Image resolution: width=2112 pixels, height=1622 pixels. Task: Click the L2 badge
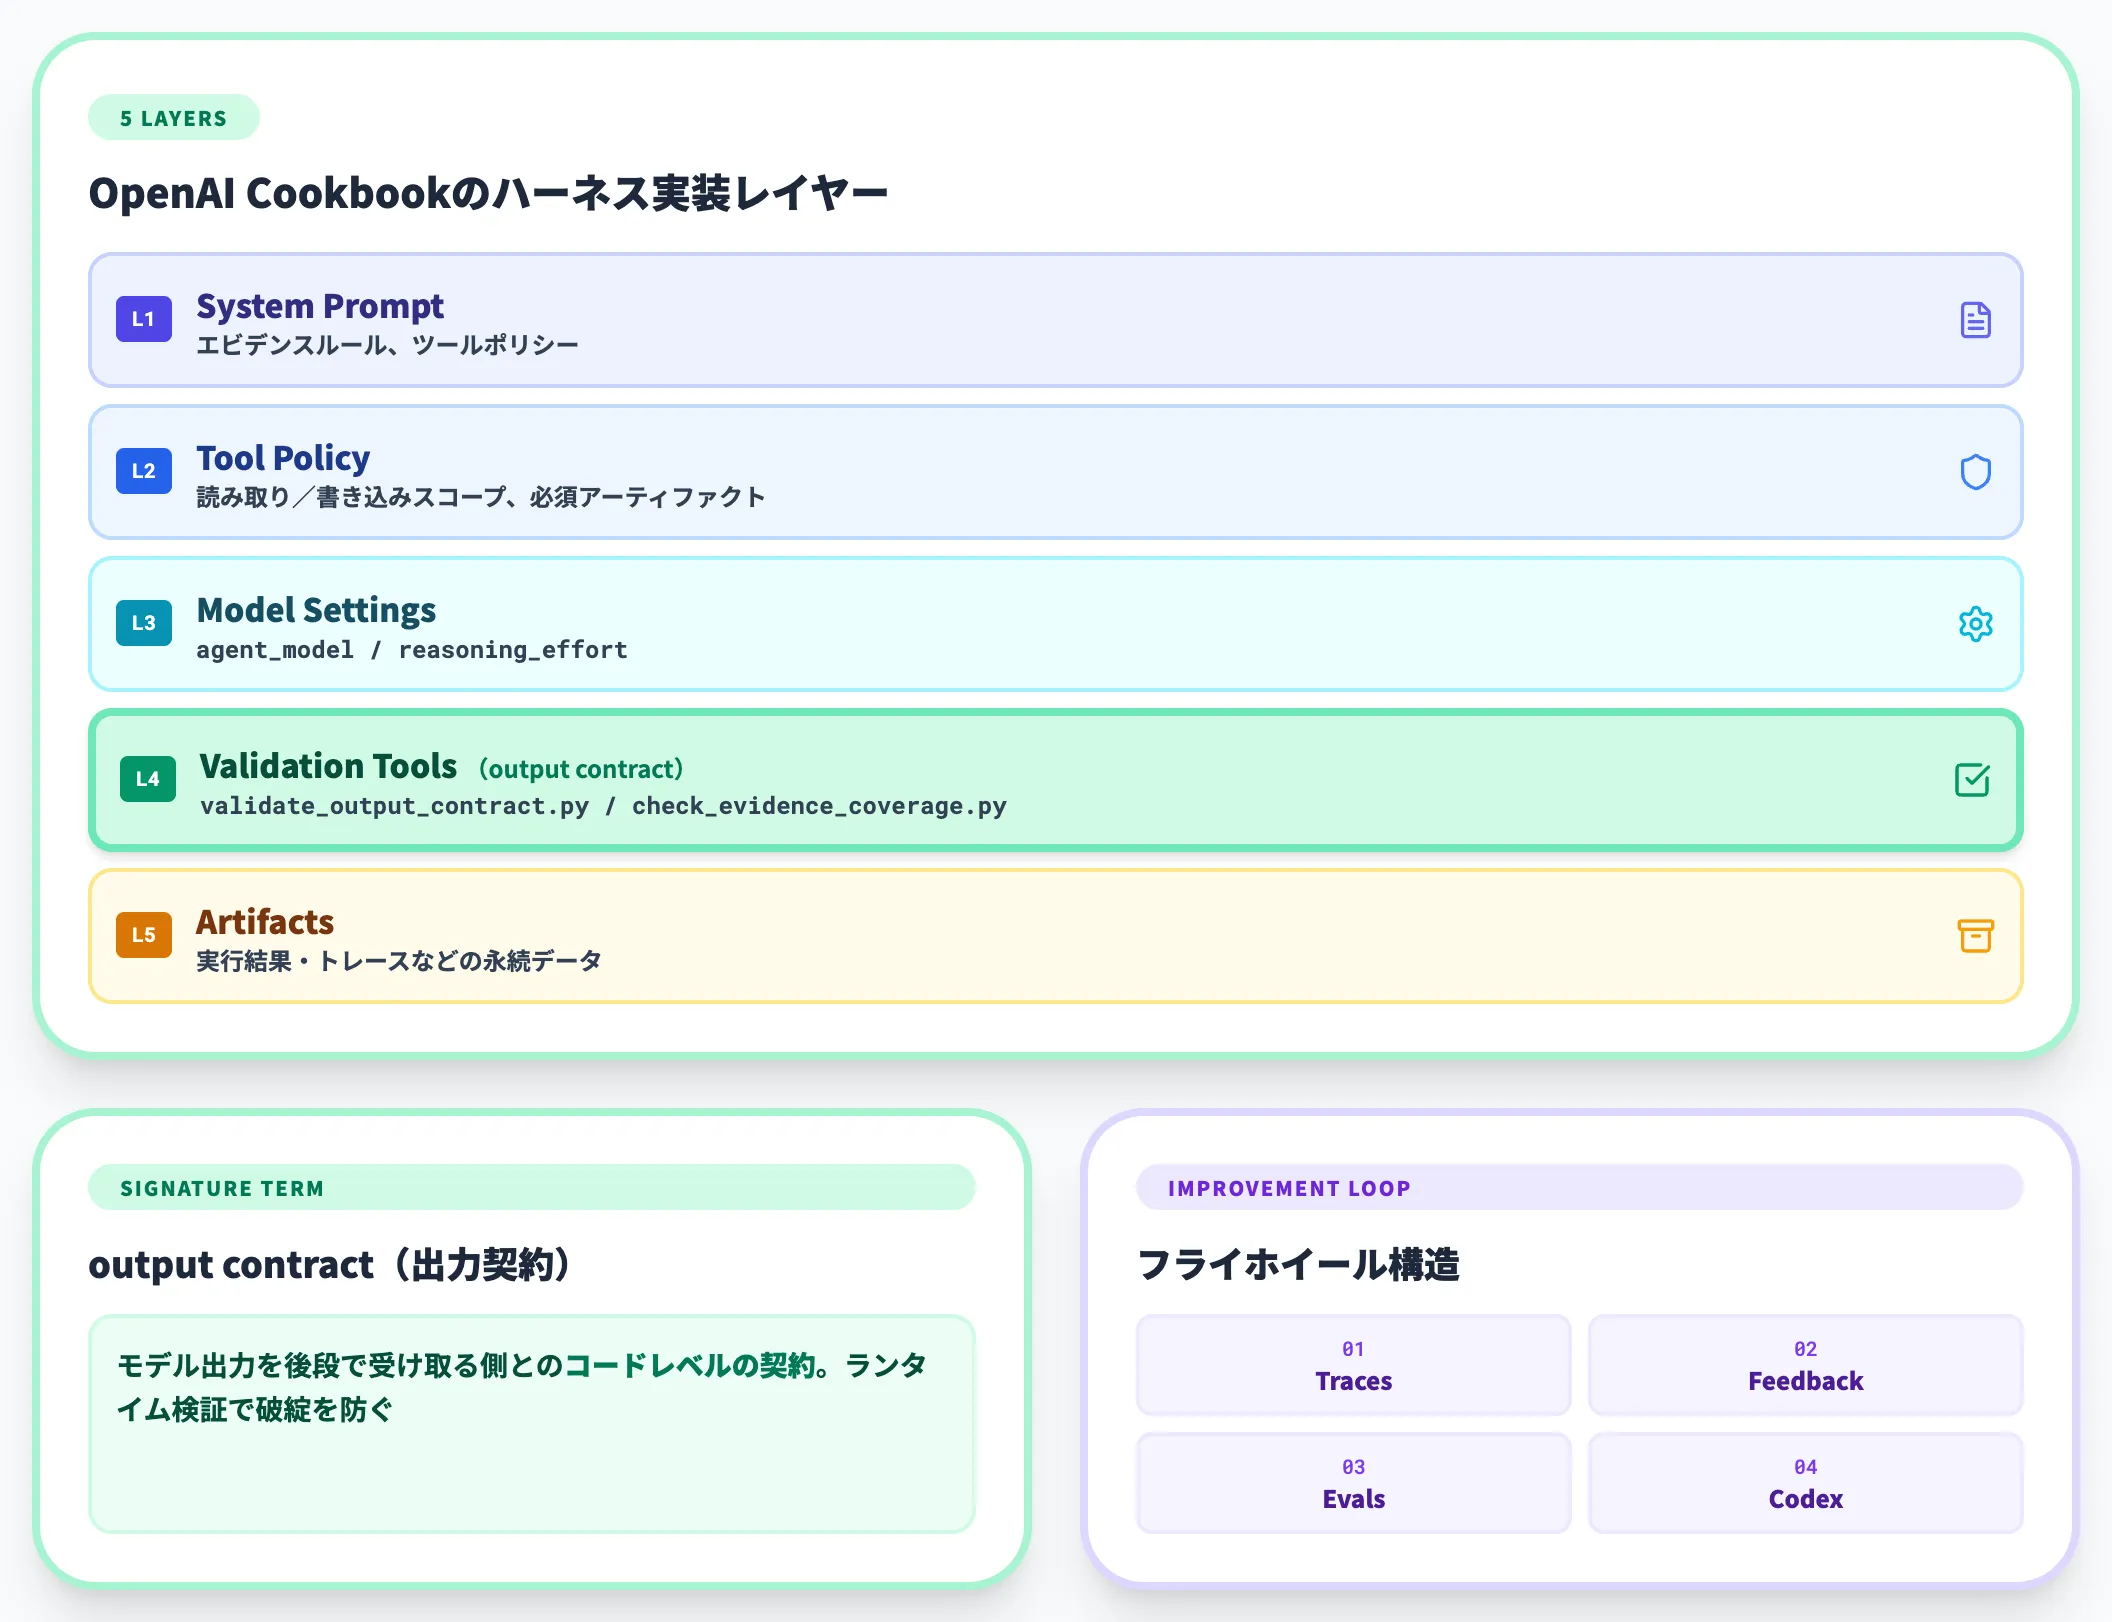point(144,471)
